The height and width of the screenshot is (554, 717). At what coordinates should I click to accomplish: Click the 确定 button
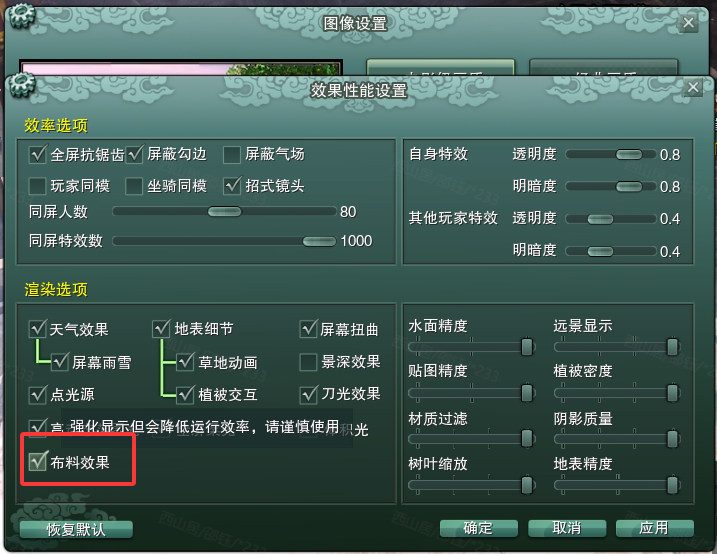479,528
